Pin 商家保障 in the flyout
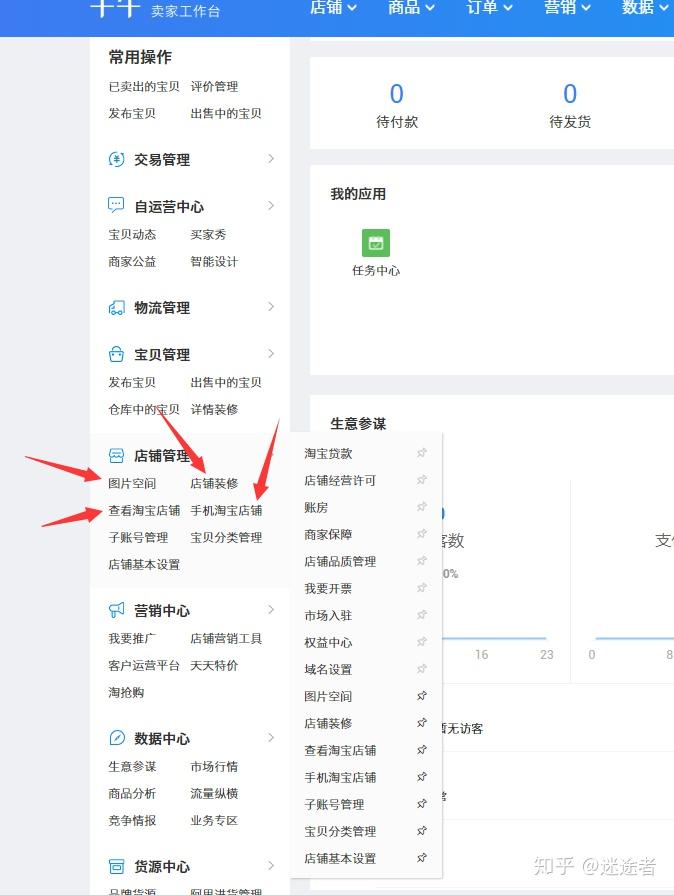Image resolution: width=674 pixels, height=895 pixels. tap(422, 534)
